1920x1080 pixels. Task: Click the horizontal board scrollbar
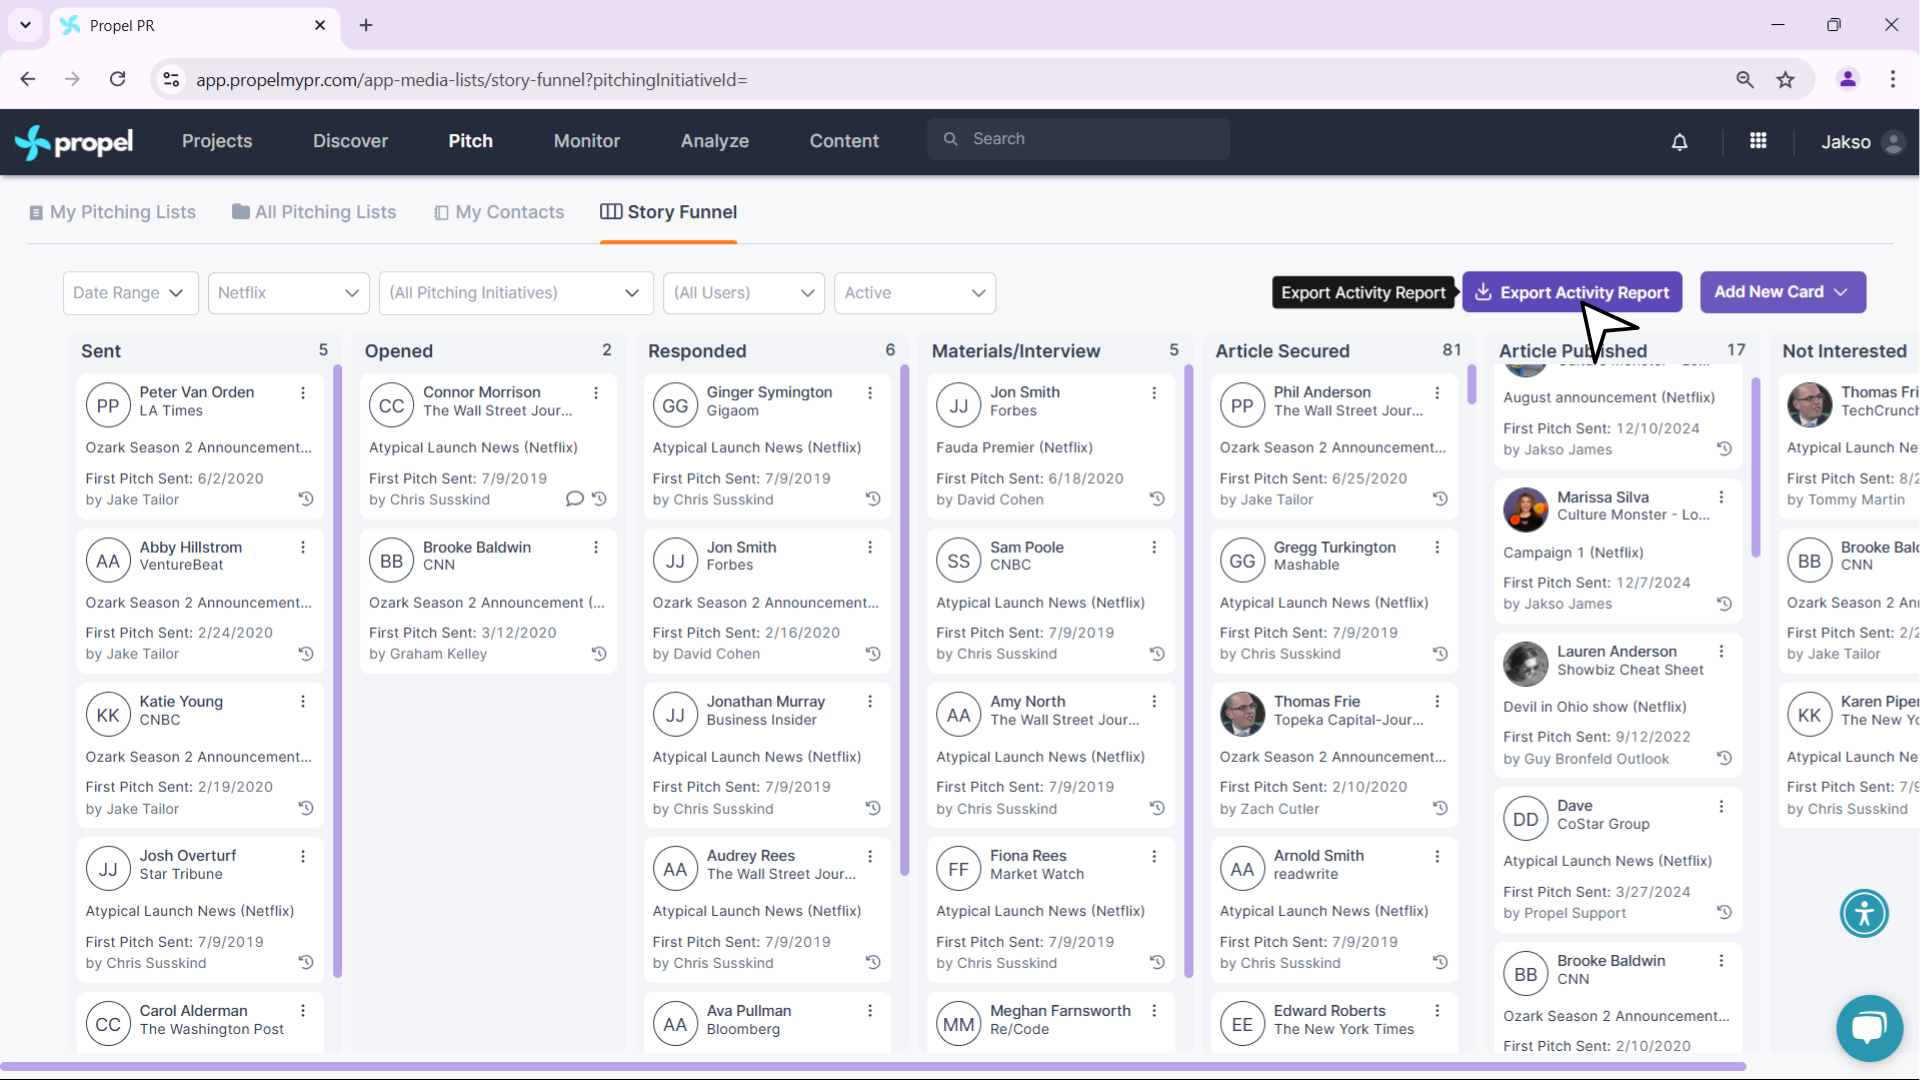(x=873, y=1067)
